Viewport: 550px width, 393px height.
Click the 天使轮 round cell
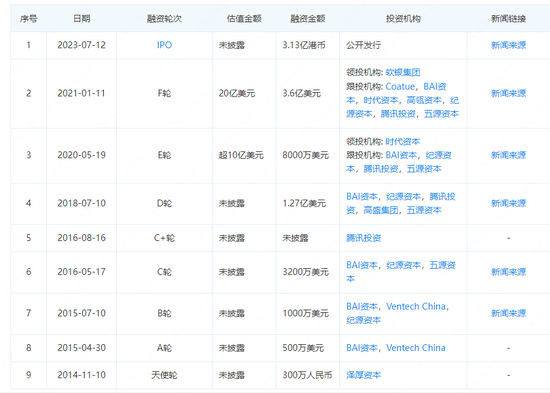tap(164, 375)
